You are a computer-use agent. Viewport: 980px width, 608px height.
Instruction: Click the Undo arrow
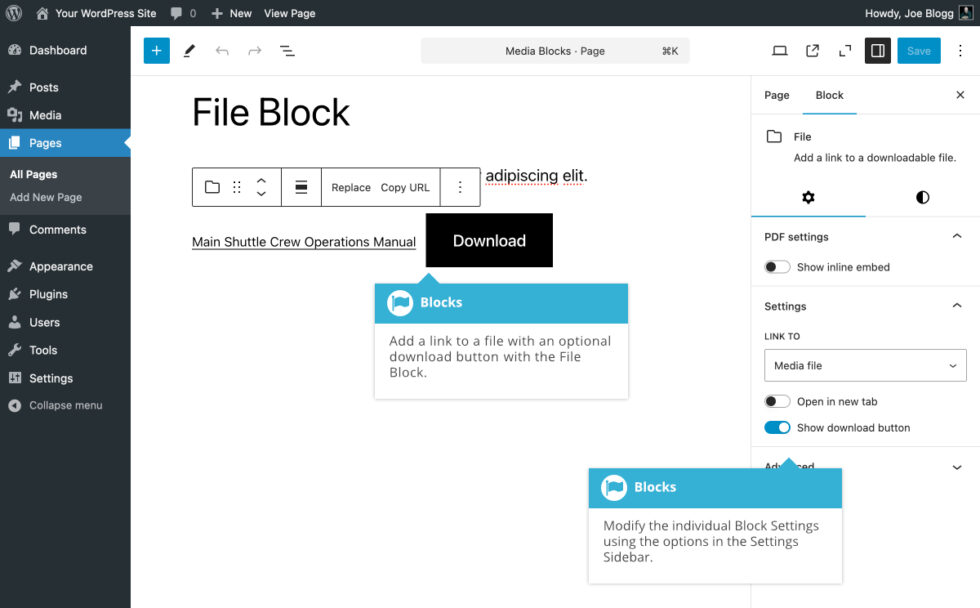[x=222, y=51]
